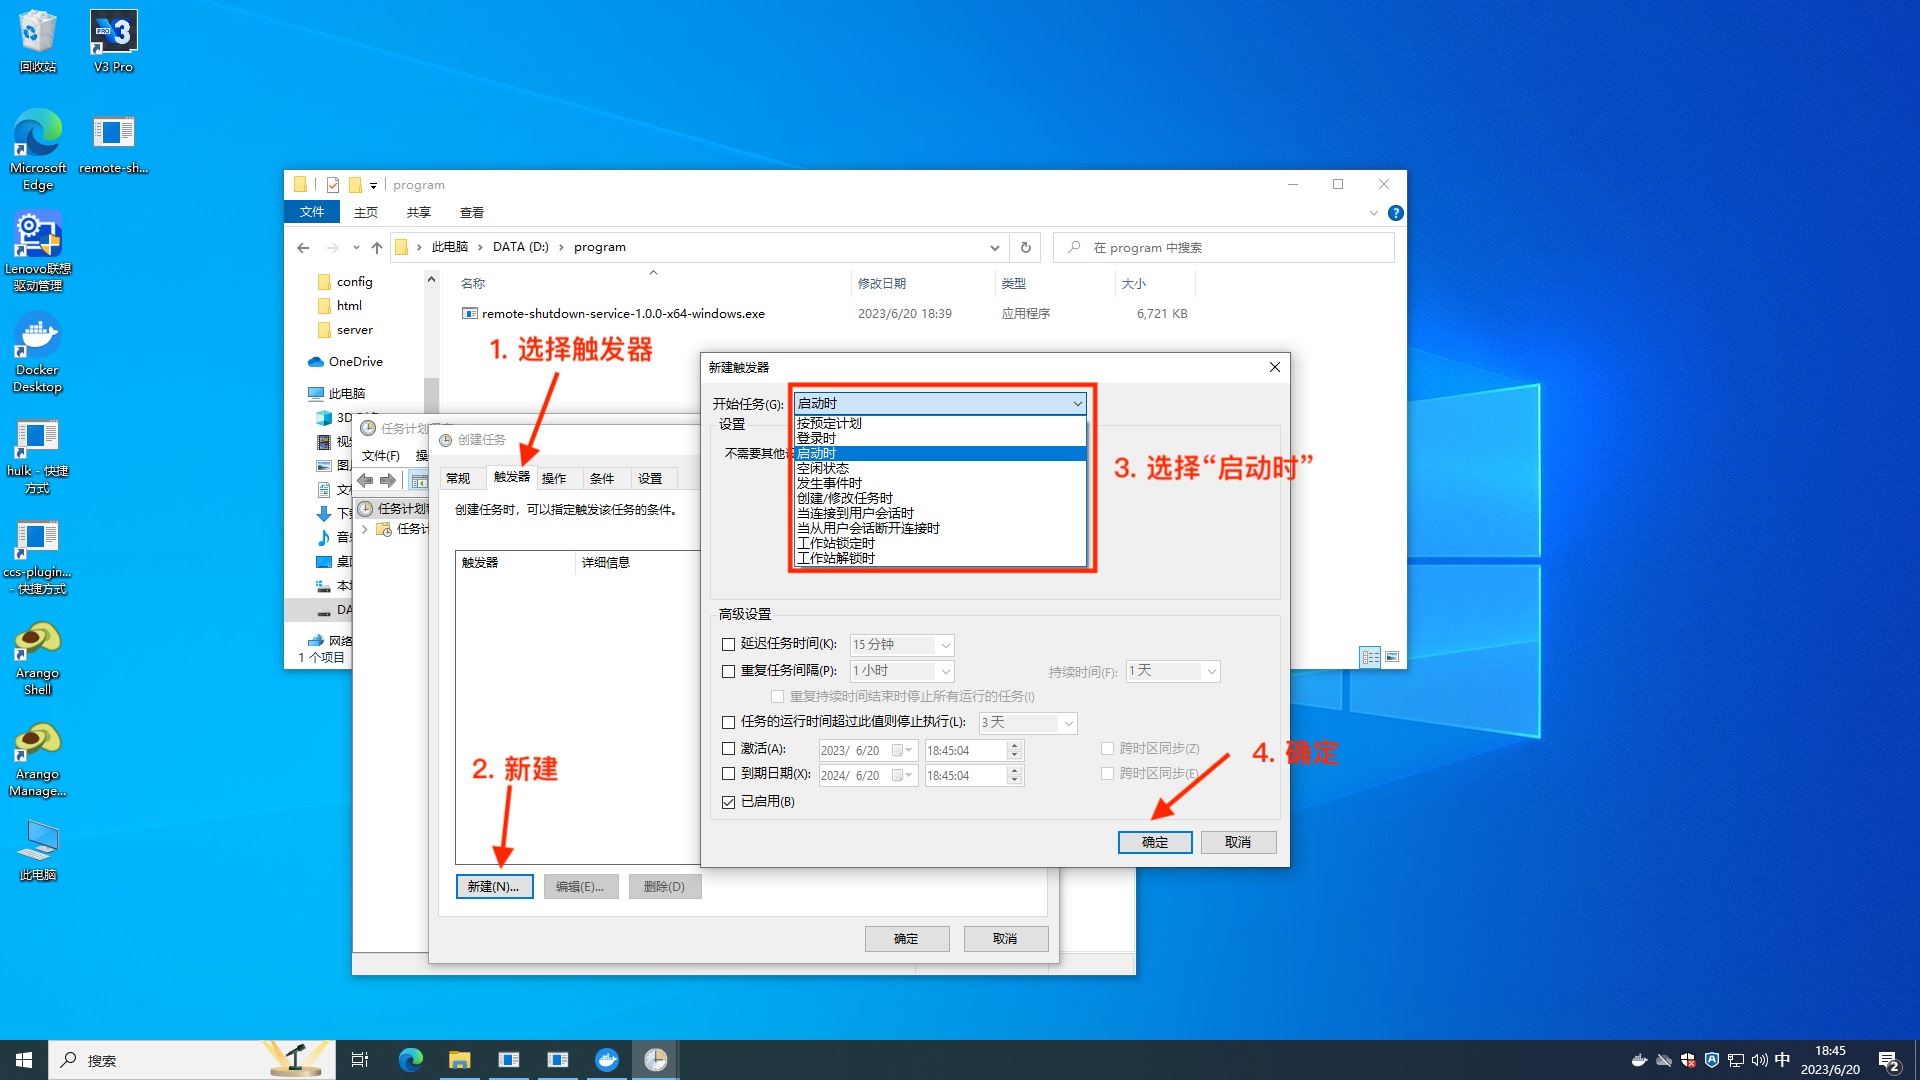Enable the repeat task interval checkbox

(728, 672)
